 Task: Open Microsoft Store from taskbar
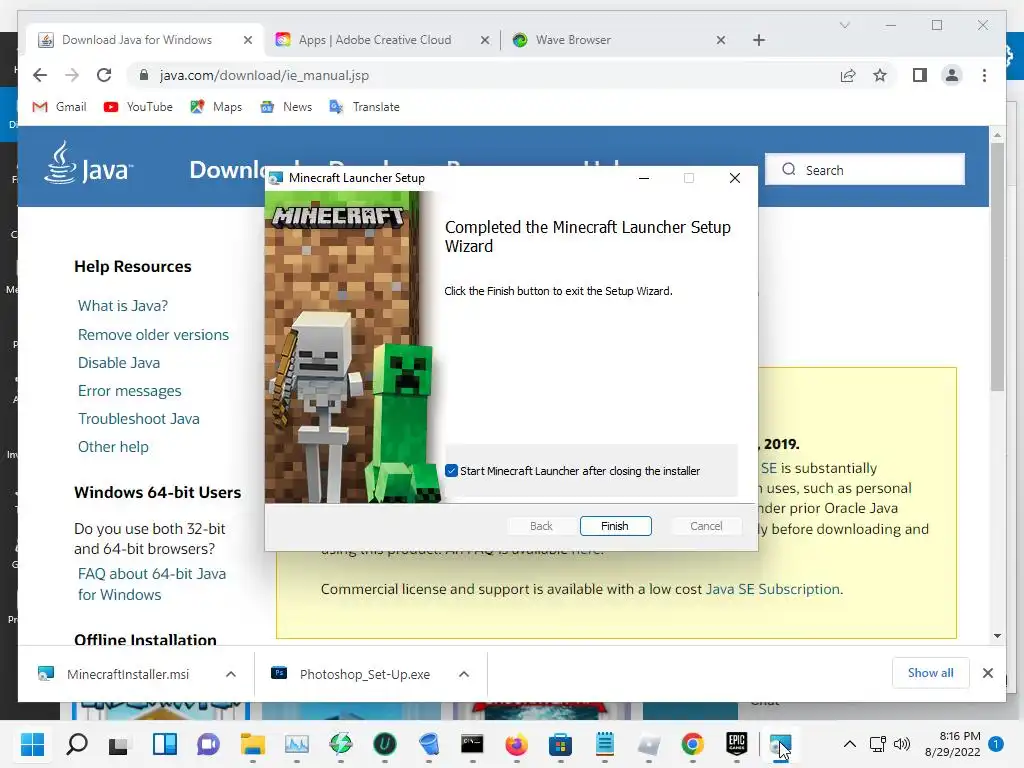pos(560,744)
